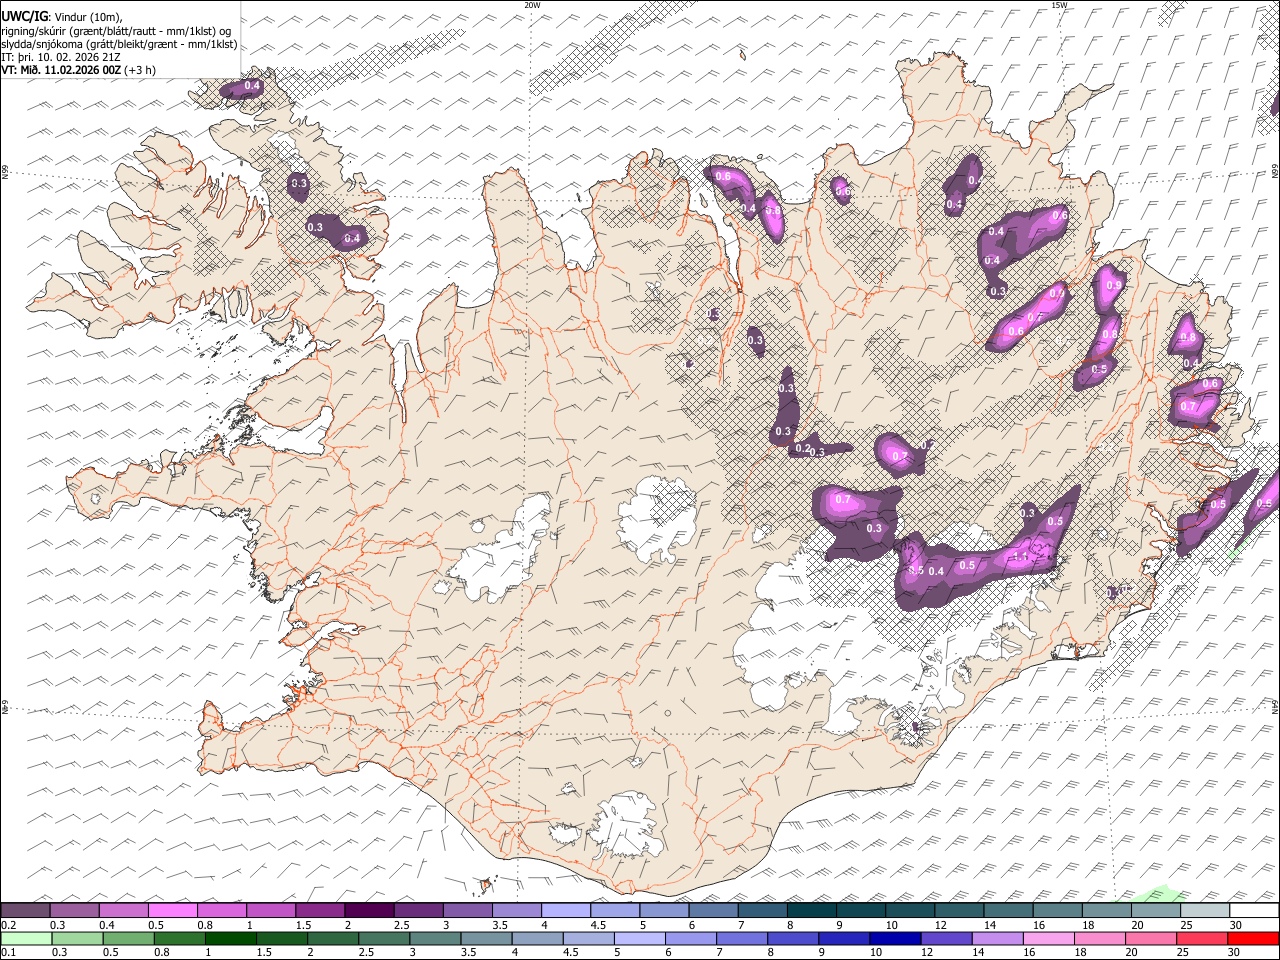Pick the top-row legend swatch labeled 12
Image resolution: width=1280 pixels, height=960 pixels.
959,910
